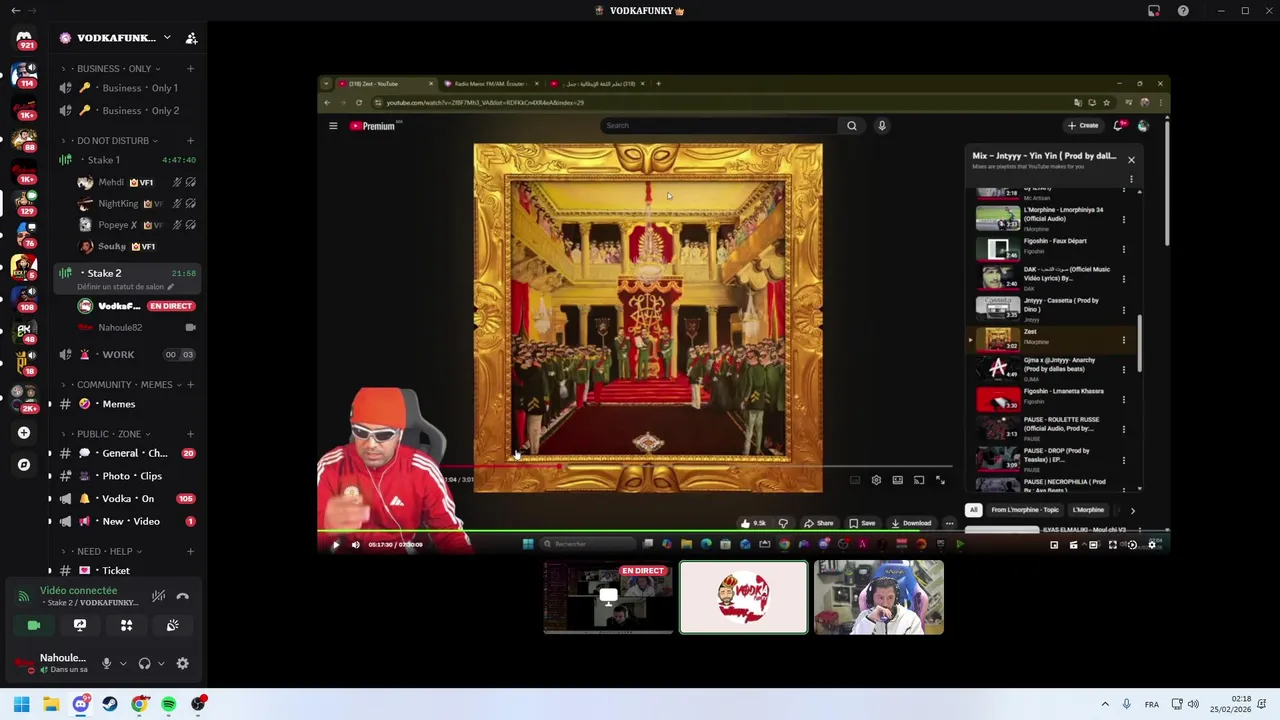
Task: Toggle your camera in the voice panel
Action: pyautogui.click(x=34, y=625)
